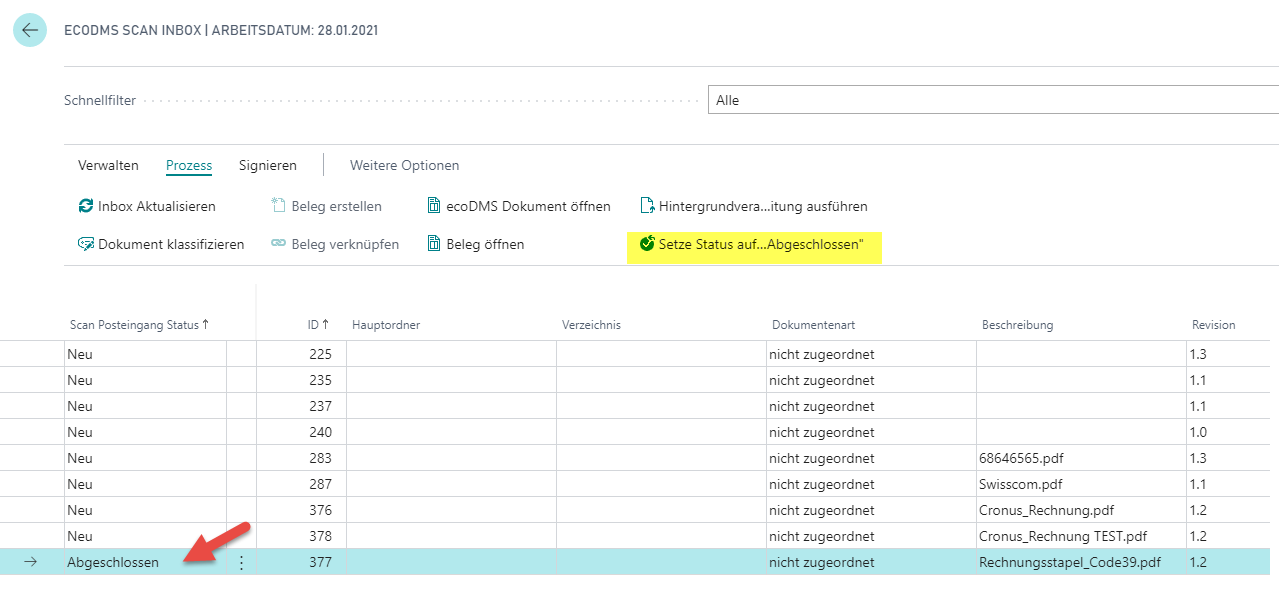Viewport: 1279px width, 616px height.
Task: Click the Beleg öffnen icon
Action: (434, 244)
